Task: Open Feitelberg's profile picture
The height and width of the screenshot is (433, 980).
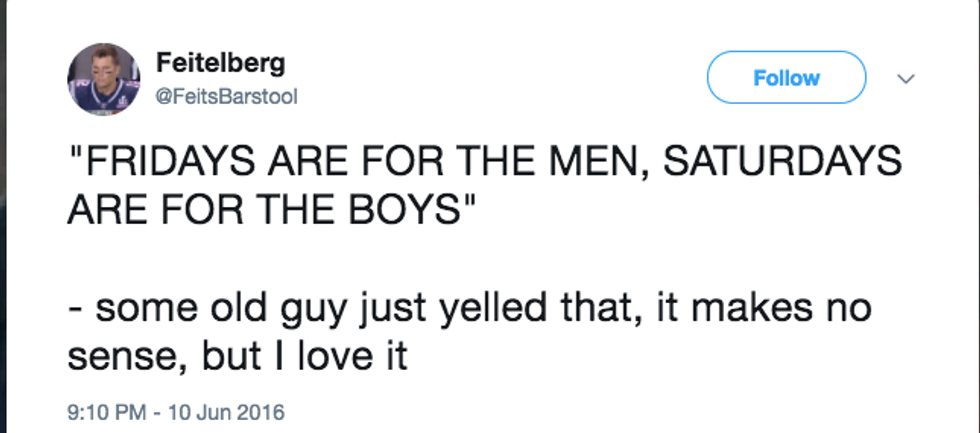Action: click(103, 79)
